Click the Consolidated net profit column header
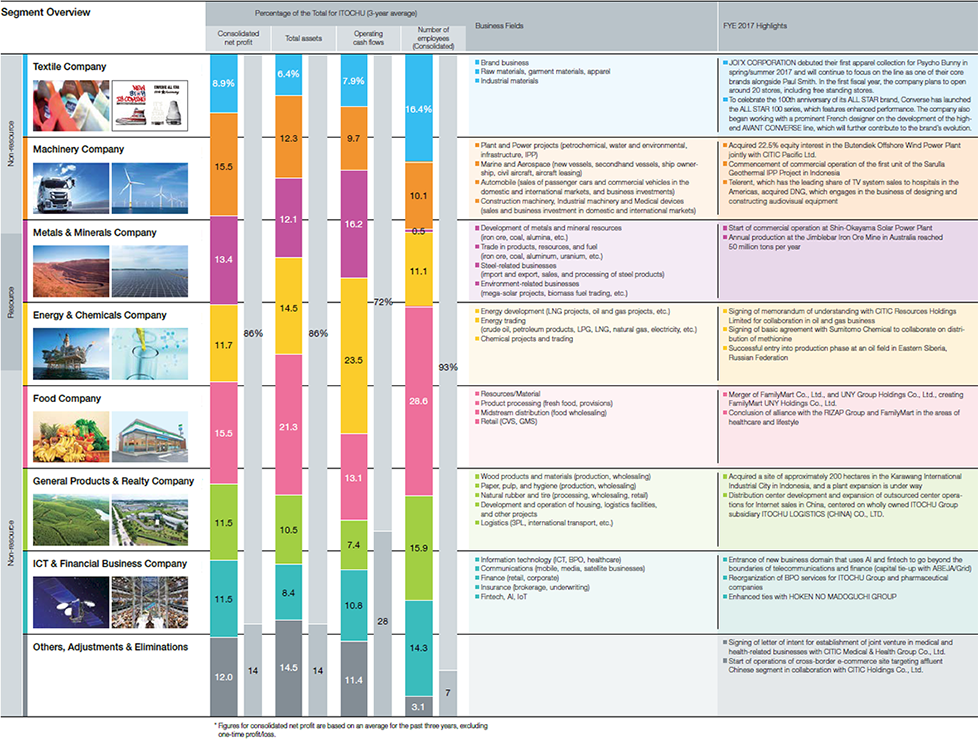Viewport: 978px width, 740px height. [238, 38]
